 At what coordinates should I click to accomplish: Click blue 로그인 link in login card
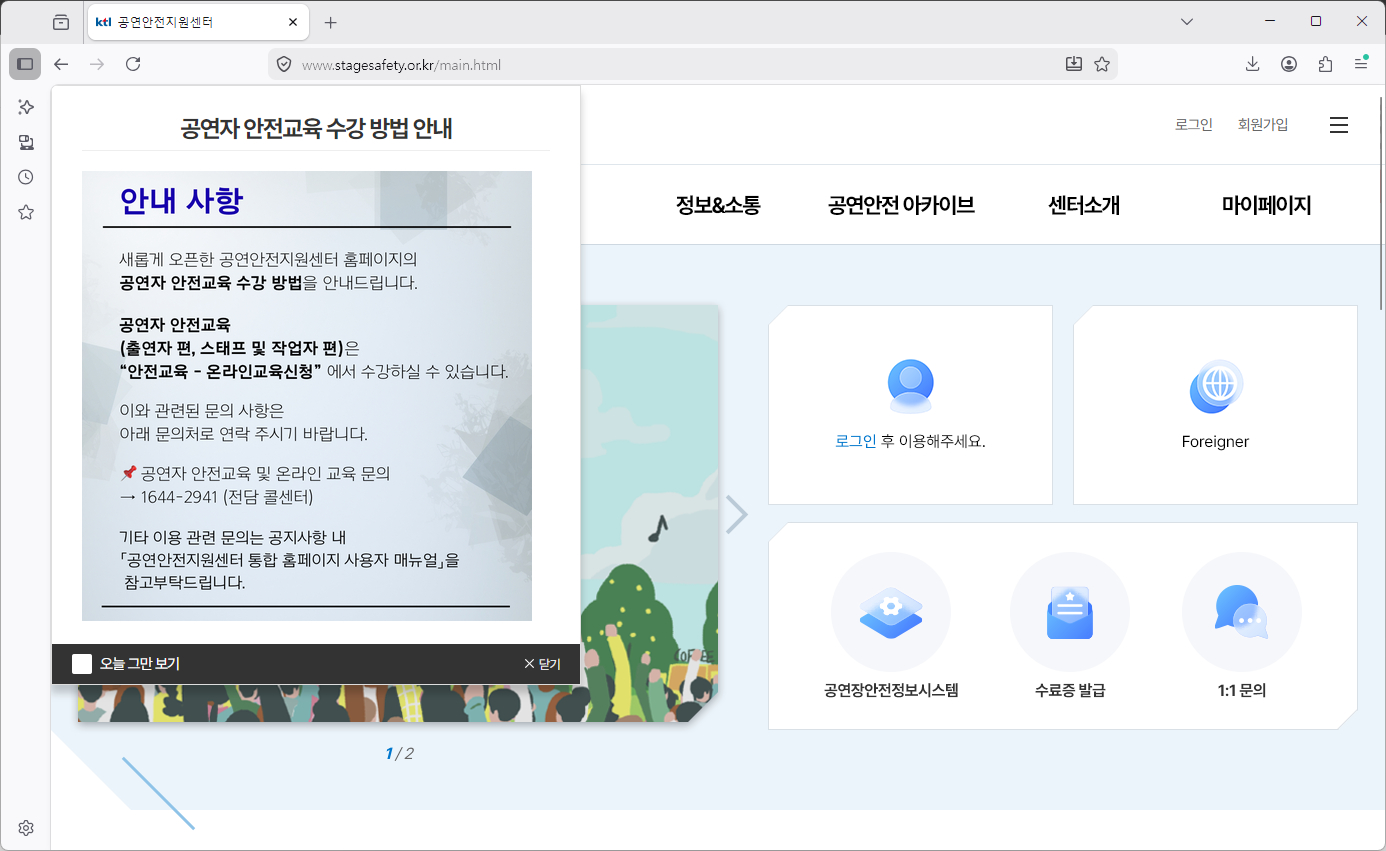tap(856, 441)
